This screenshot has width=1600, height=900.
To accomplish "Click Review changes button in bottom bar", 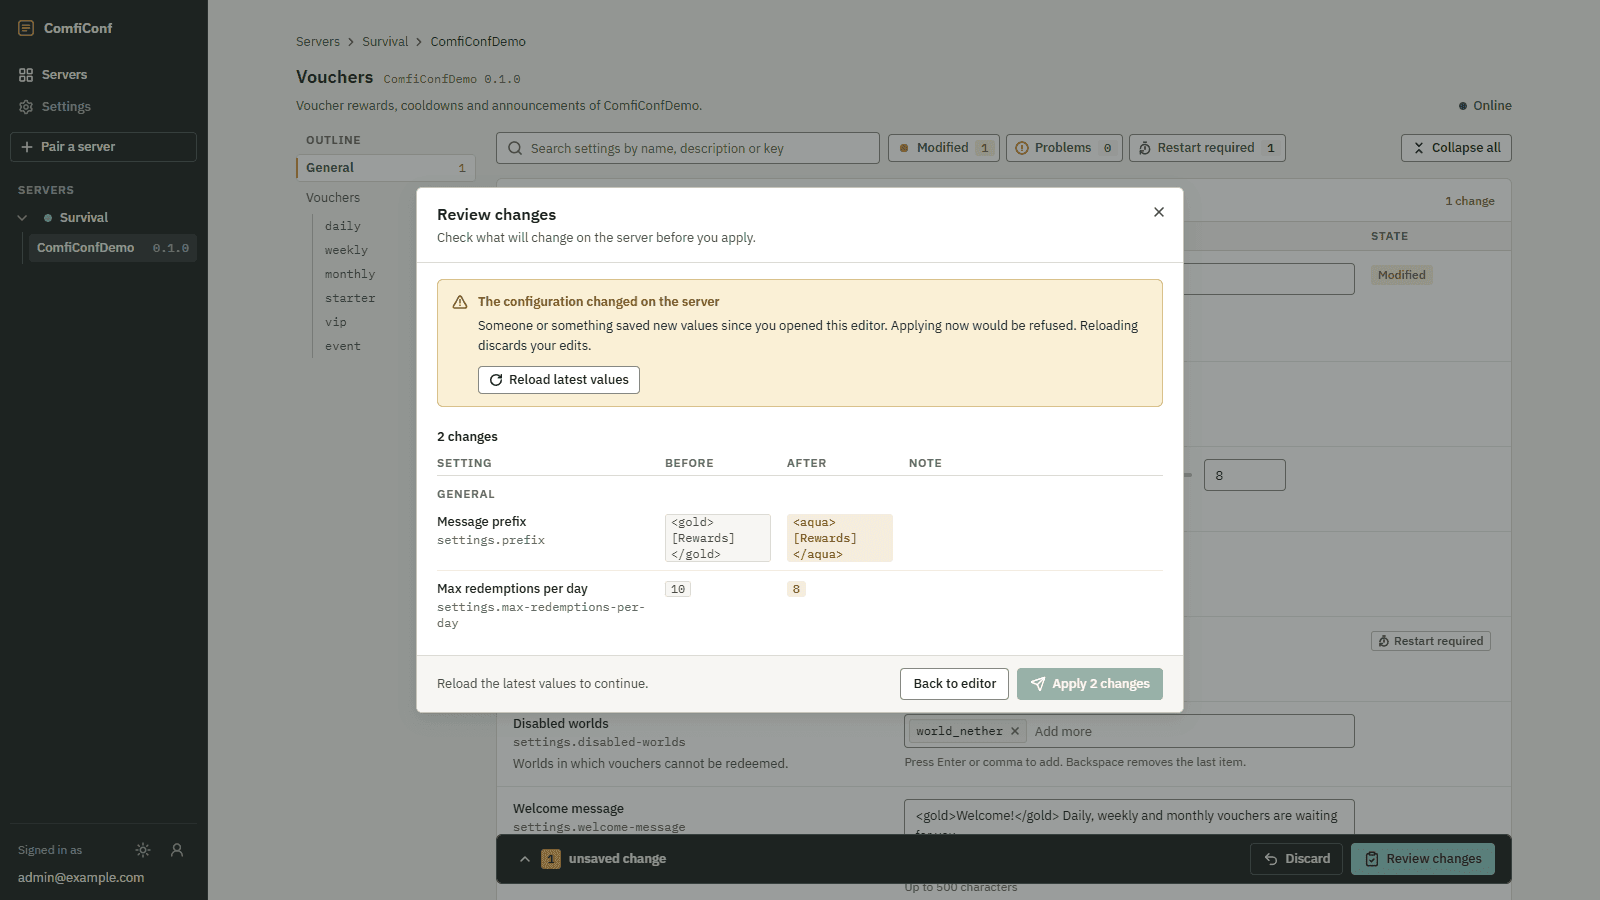I will [x=1423, y=859].
